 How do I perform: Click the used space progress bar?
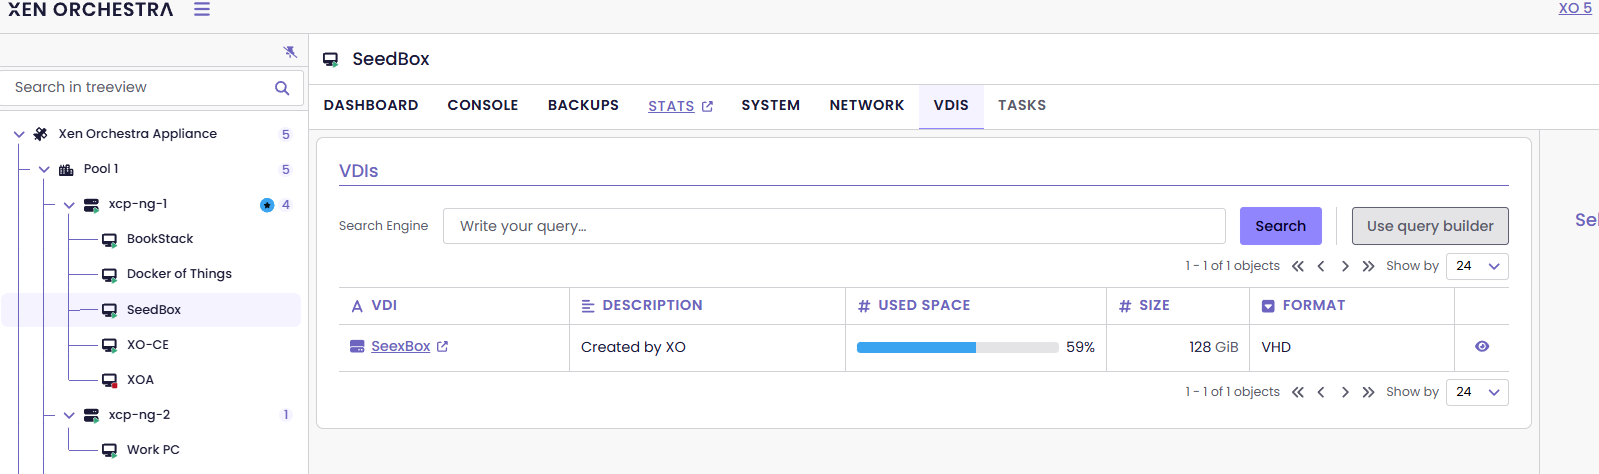[957, 347]
